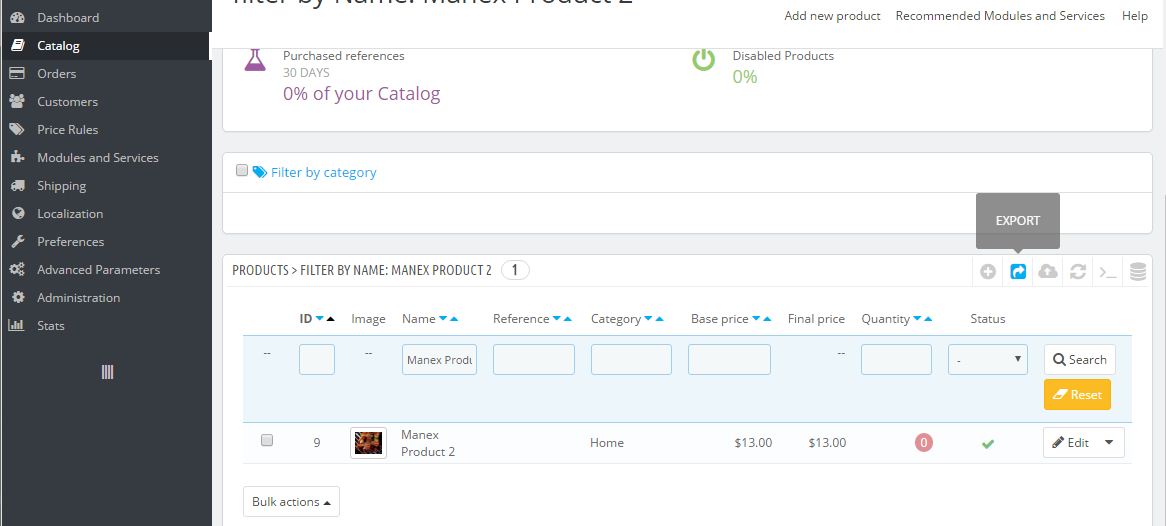
Task: Enable the Filter by category checkbox
Action: click(242, 171)
